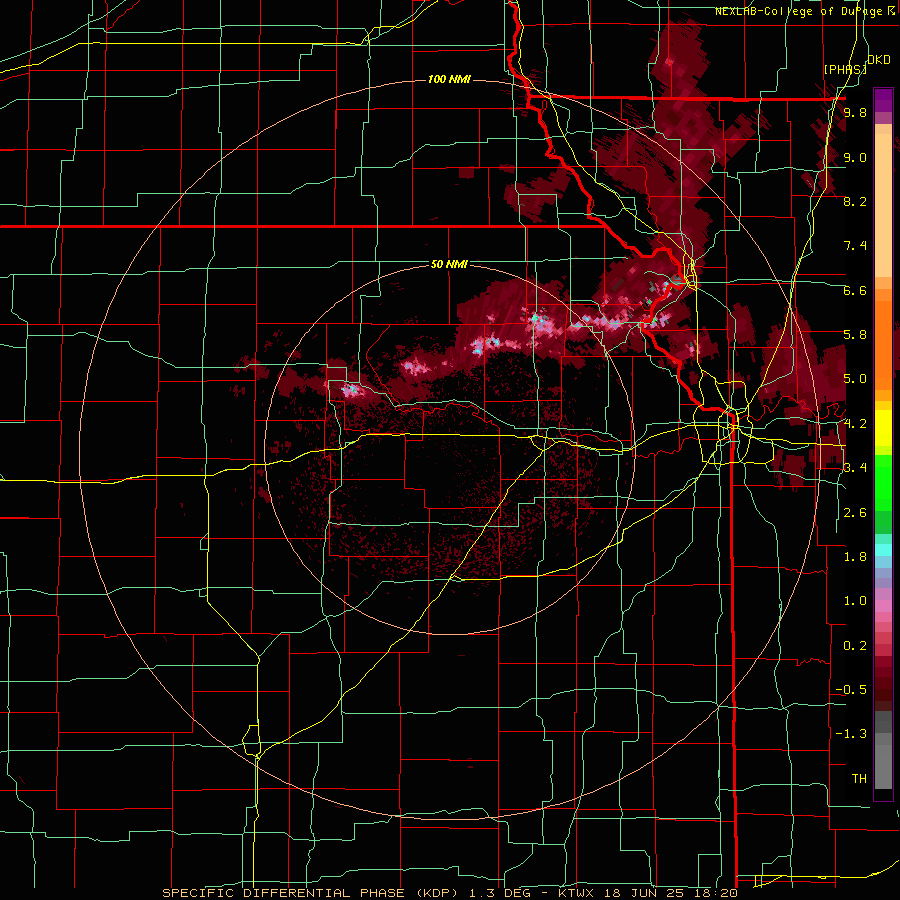The height and width of the screenshot is (900, 900).
Task: Click the NEXLAB-College of DuPage credit text
Action: (798, 11)
